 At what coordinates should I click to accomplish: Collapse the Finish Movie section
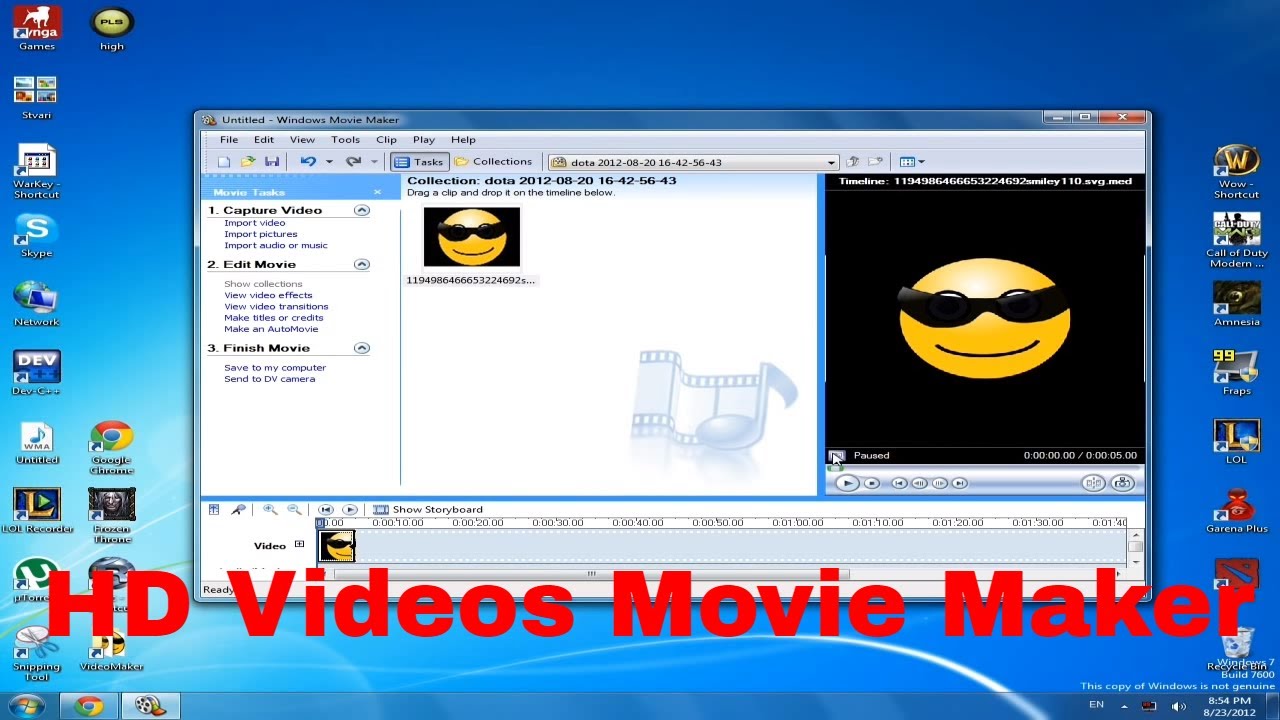pyautogui.click(x=362, y=348)
